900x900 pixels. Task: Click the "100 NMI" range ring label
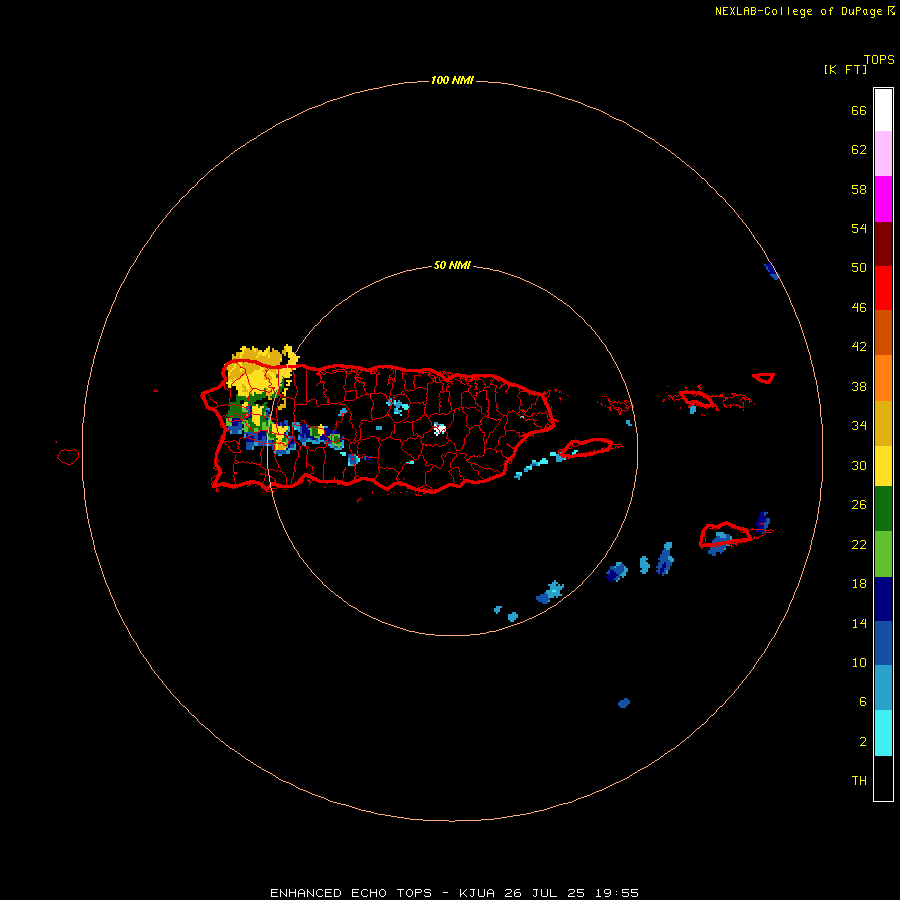click(x=452, y=80)
